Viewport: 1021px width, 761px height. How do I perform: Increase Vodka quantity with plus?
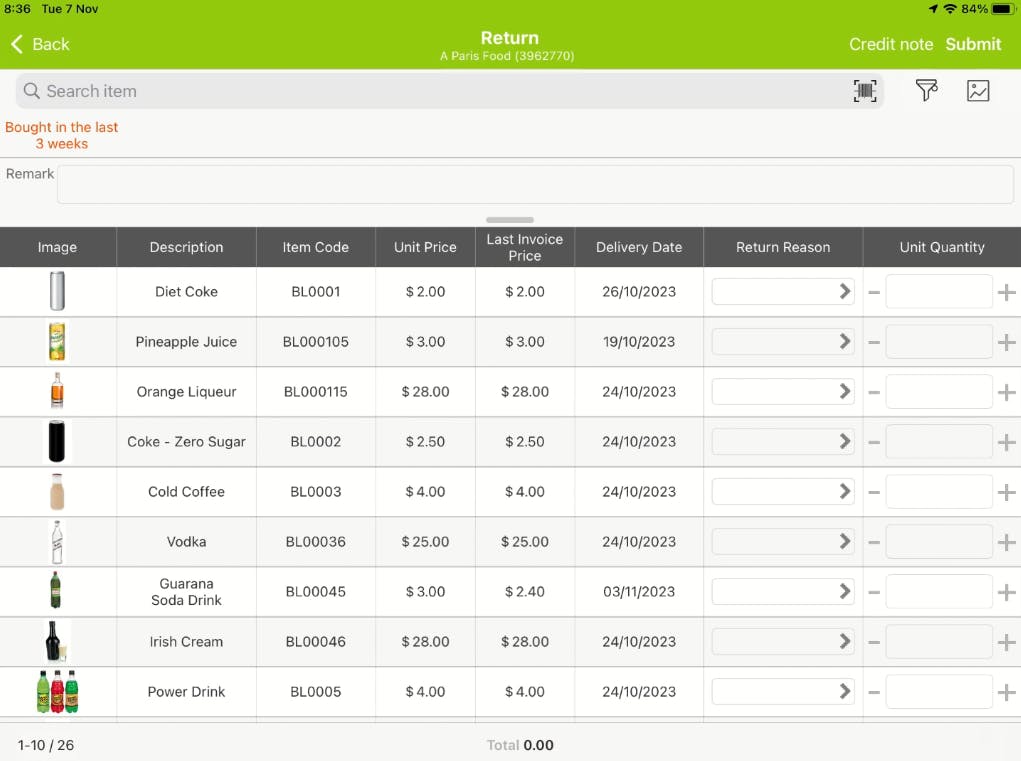point(1007,542)
